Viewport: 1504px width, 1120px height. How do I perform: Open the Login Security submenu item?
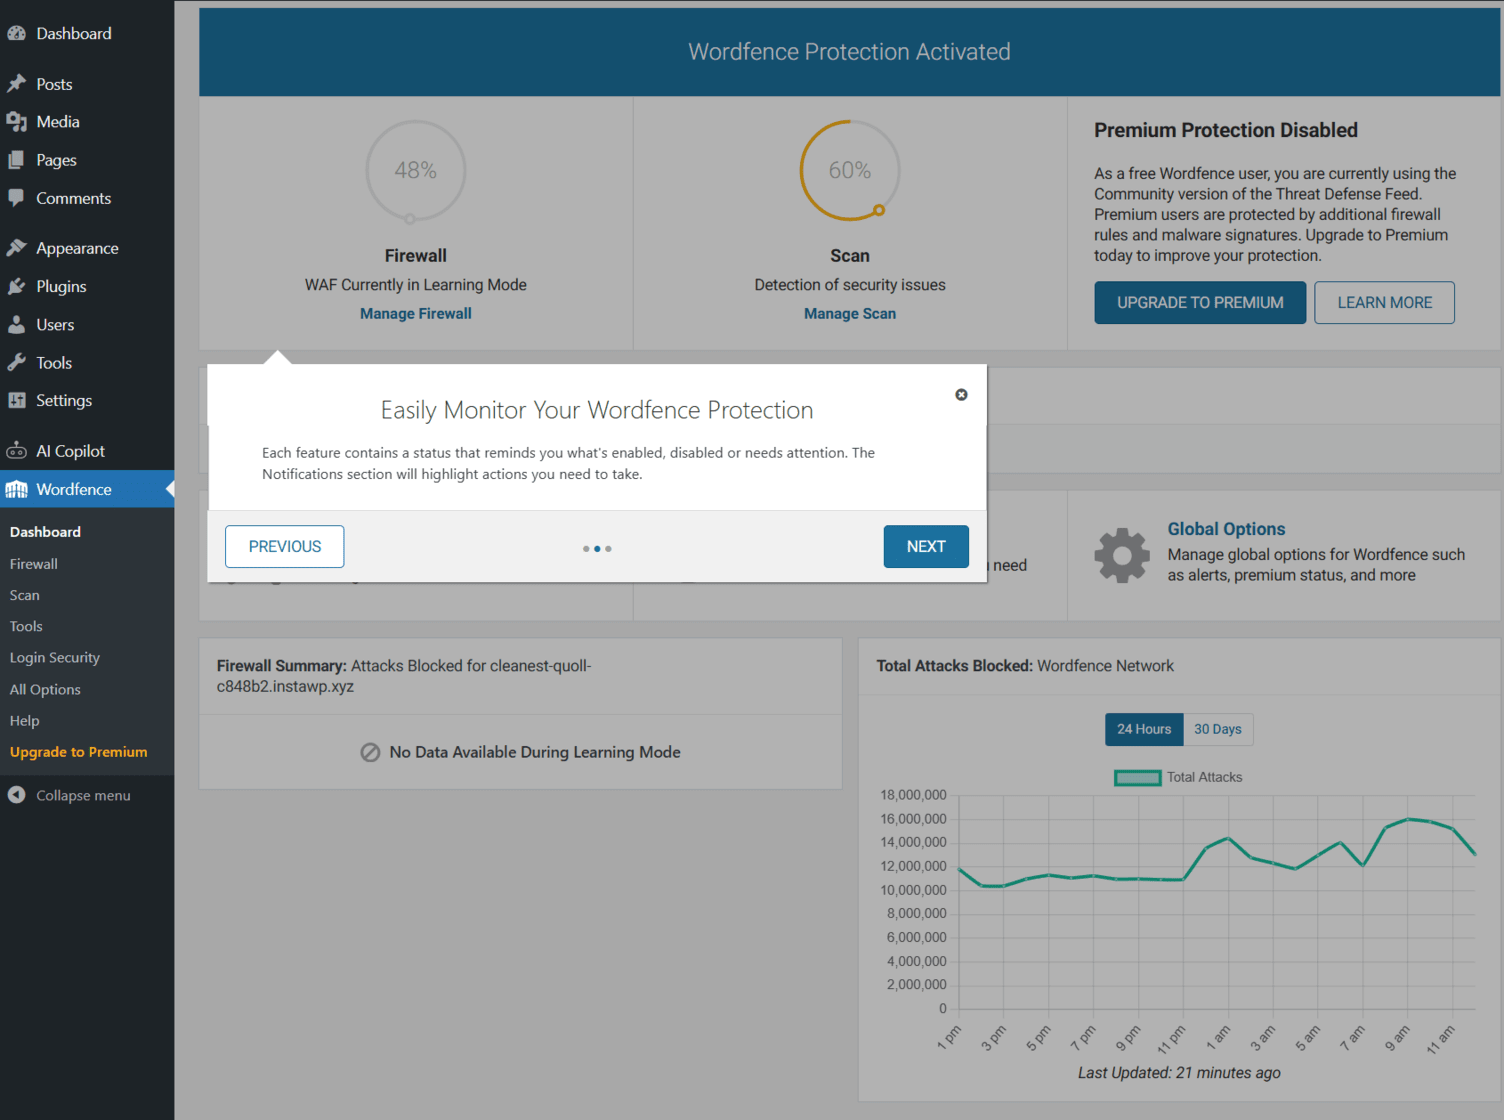(x=55, y=658)
